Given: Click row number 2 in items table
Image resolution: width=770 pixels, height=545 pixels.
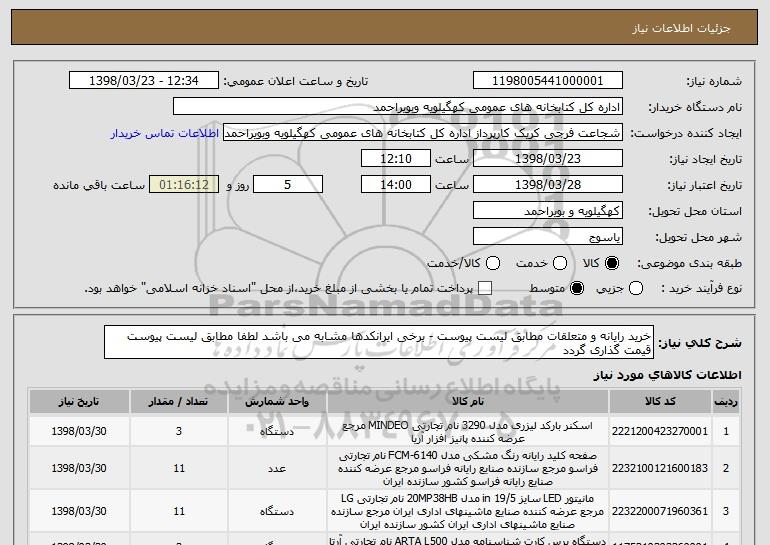Looking at the screenshot, I should (x=726, y=468).
